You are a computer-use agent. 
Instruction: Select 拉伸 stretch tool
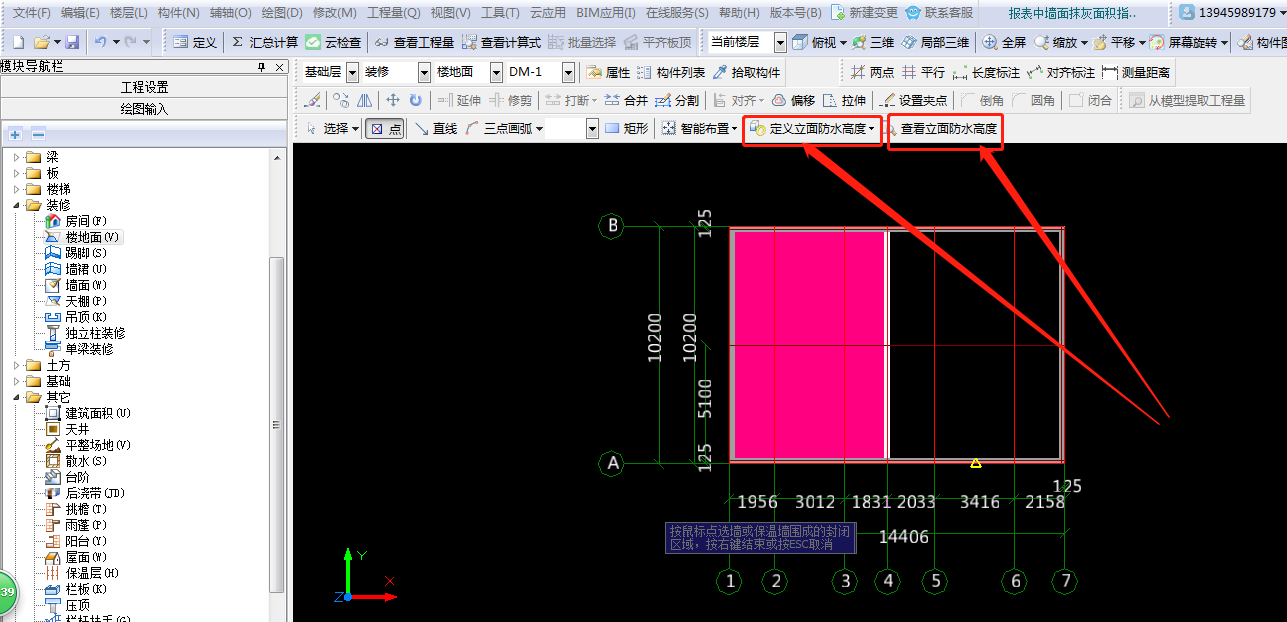pos(844,100)
